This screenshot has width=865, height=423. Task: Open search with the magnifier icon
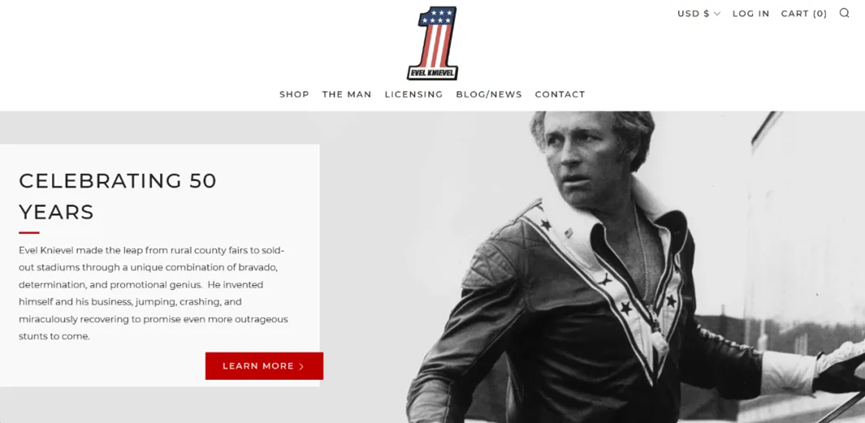click(x=844, y=13)
